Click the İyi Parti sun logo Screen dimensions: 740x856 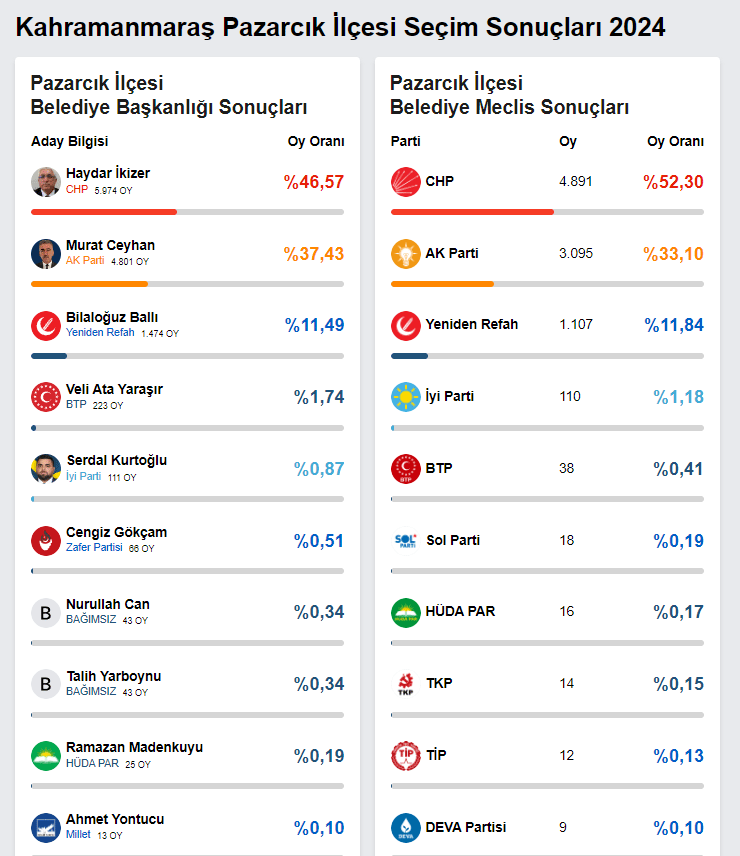pos(406,397)
